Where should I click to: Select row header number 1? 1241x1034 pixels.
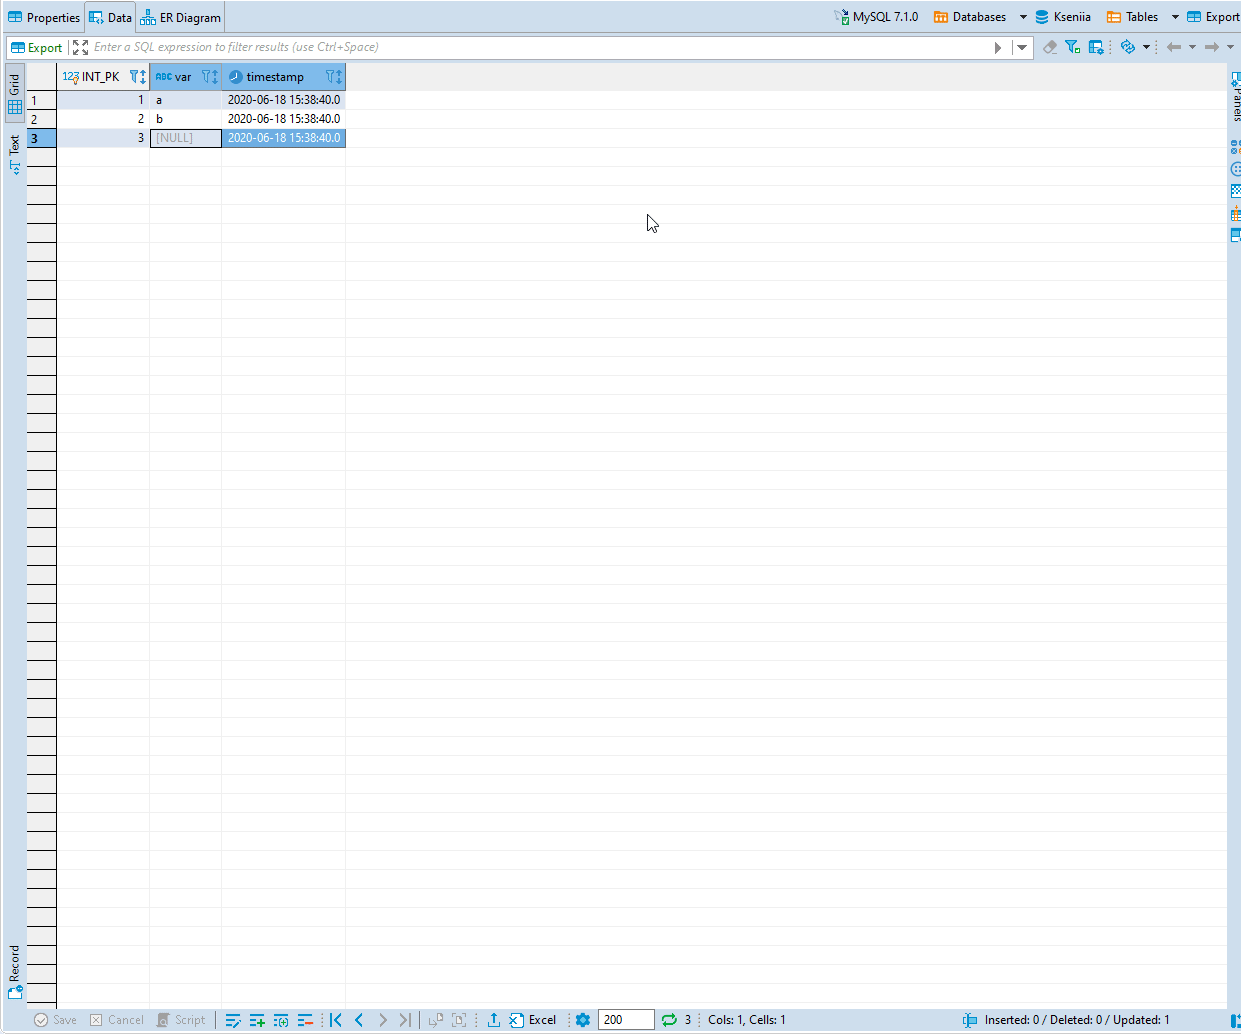[41, 100]
